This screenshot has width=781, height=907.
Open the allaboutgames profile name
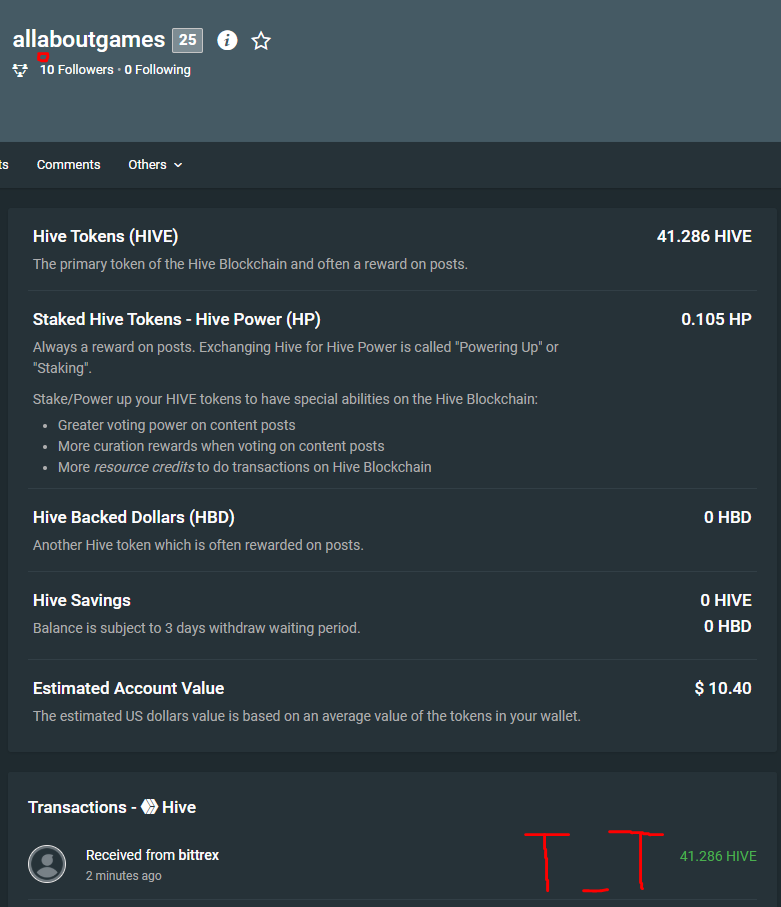pyautogui.click(x=89, y=40)
